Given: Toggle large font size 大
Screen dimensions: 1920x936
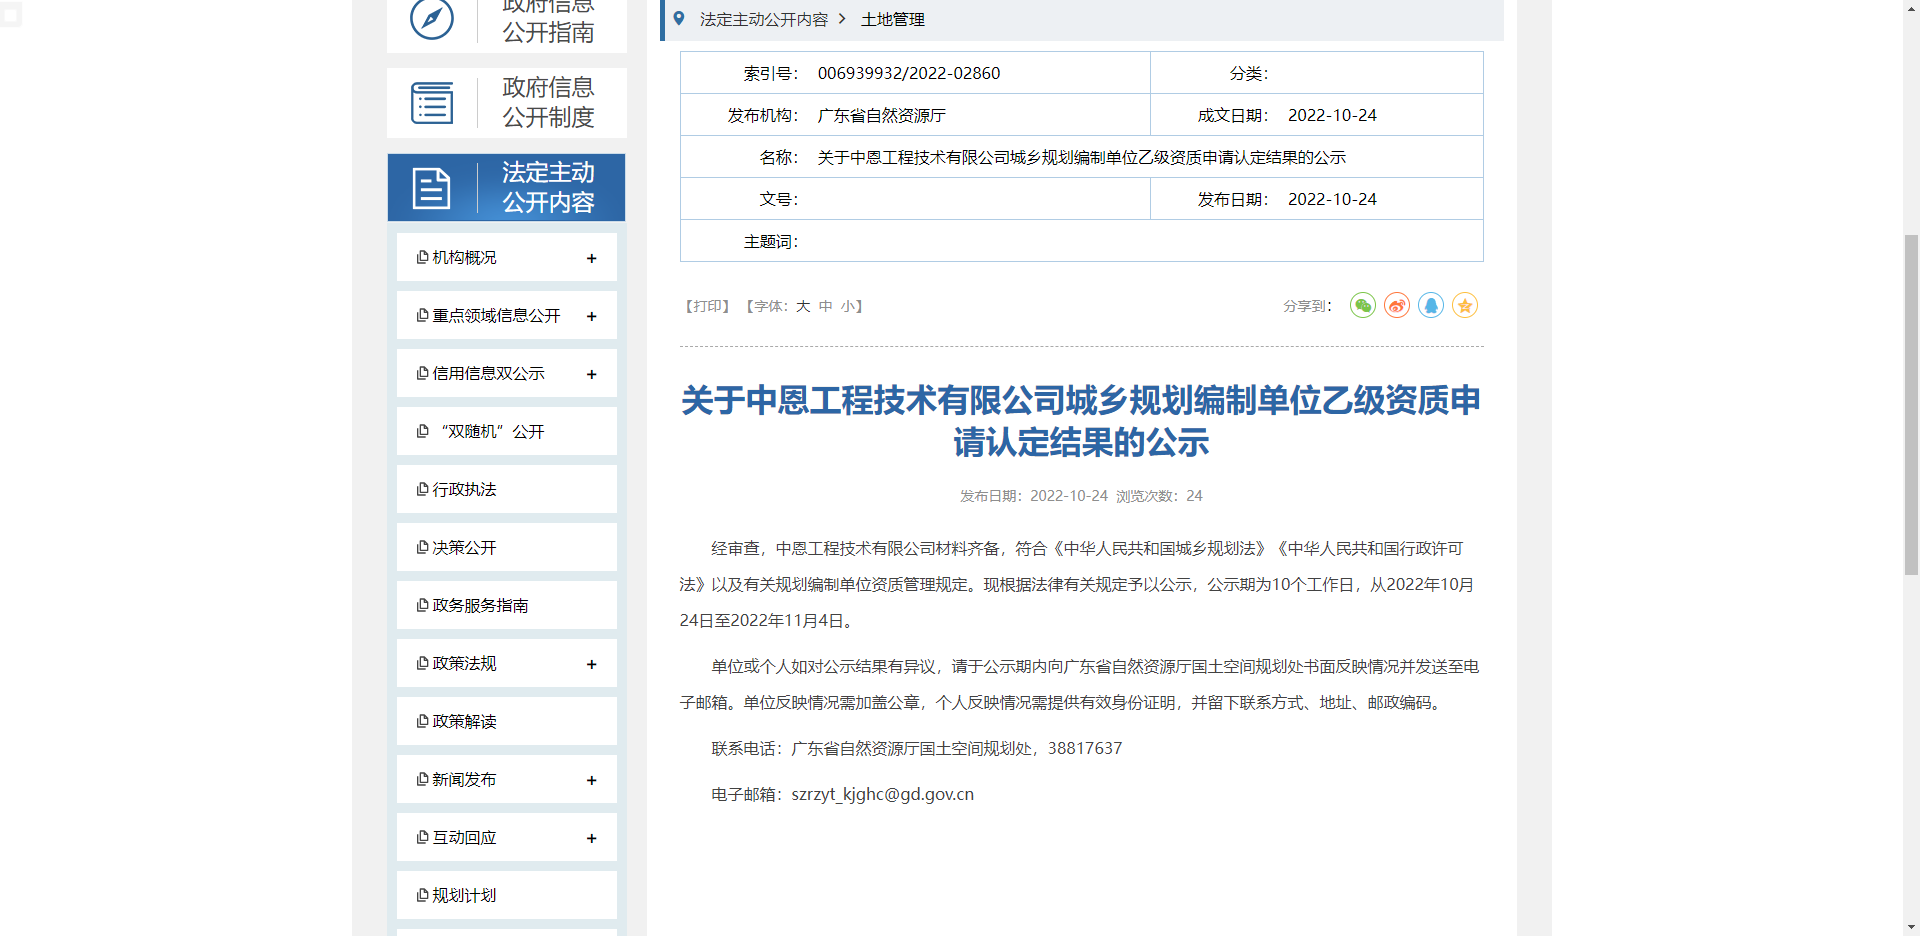Looking at the screenshot, I should pyautogui.click(x=803, y=306).
